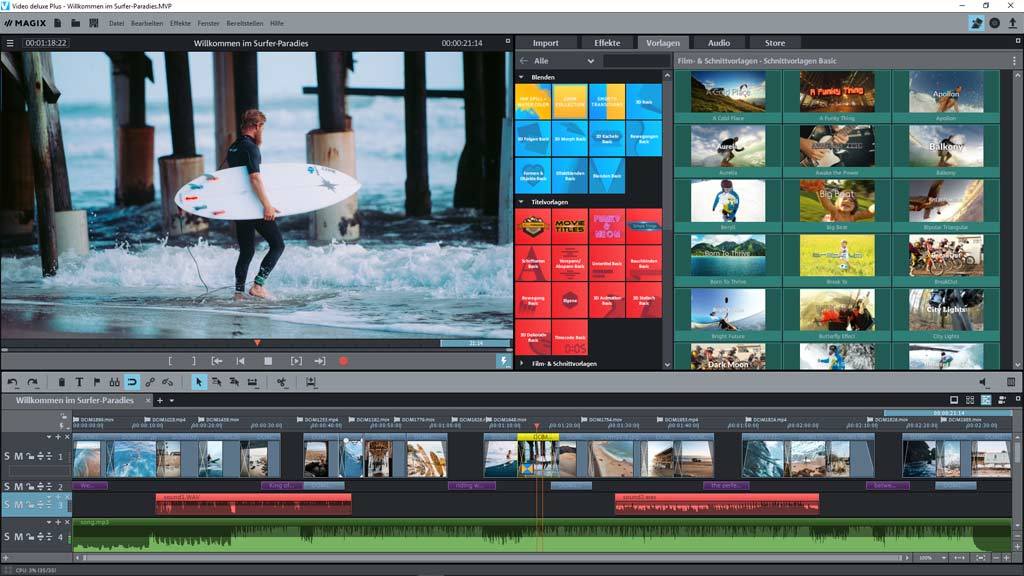This screenshot has height=576, width=1024.
Task: Solo track 2 with its S button
Action: click(x=7, y=486)
